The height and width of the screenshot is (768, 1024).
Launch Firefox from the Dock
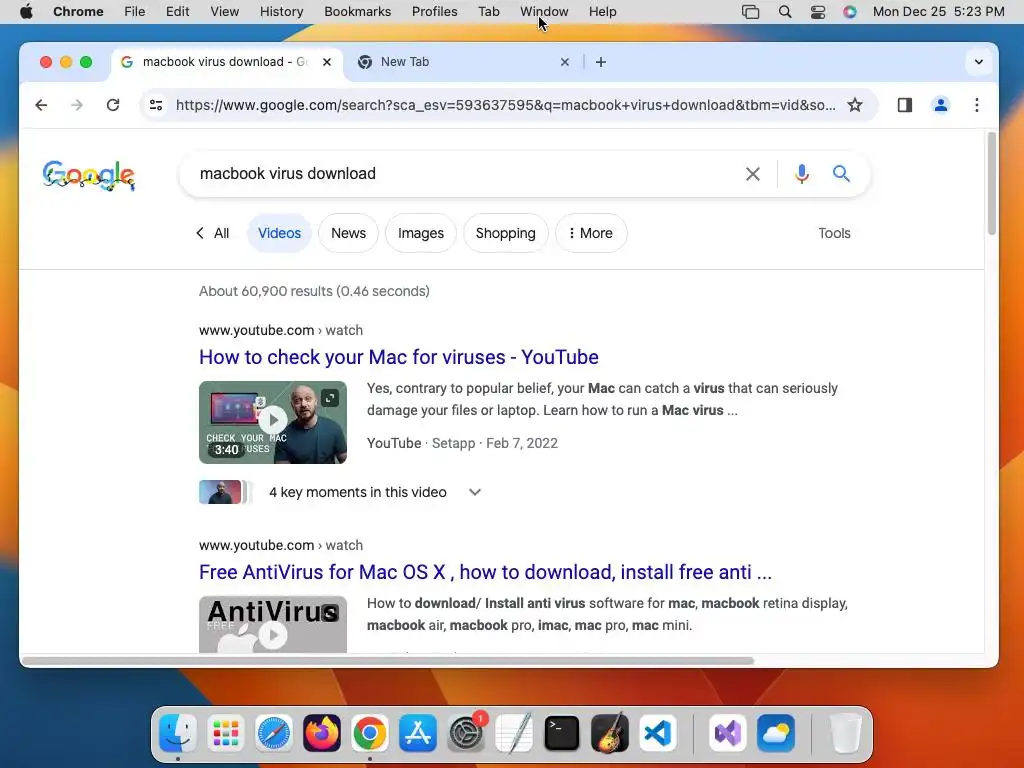pyautogui.click(x=321, y=733)
